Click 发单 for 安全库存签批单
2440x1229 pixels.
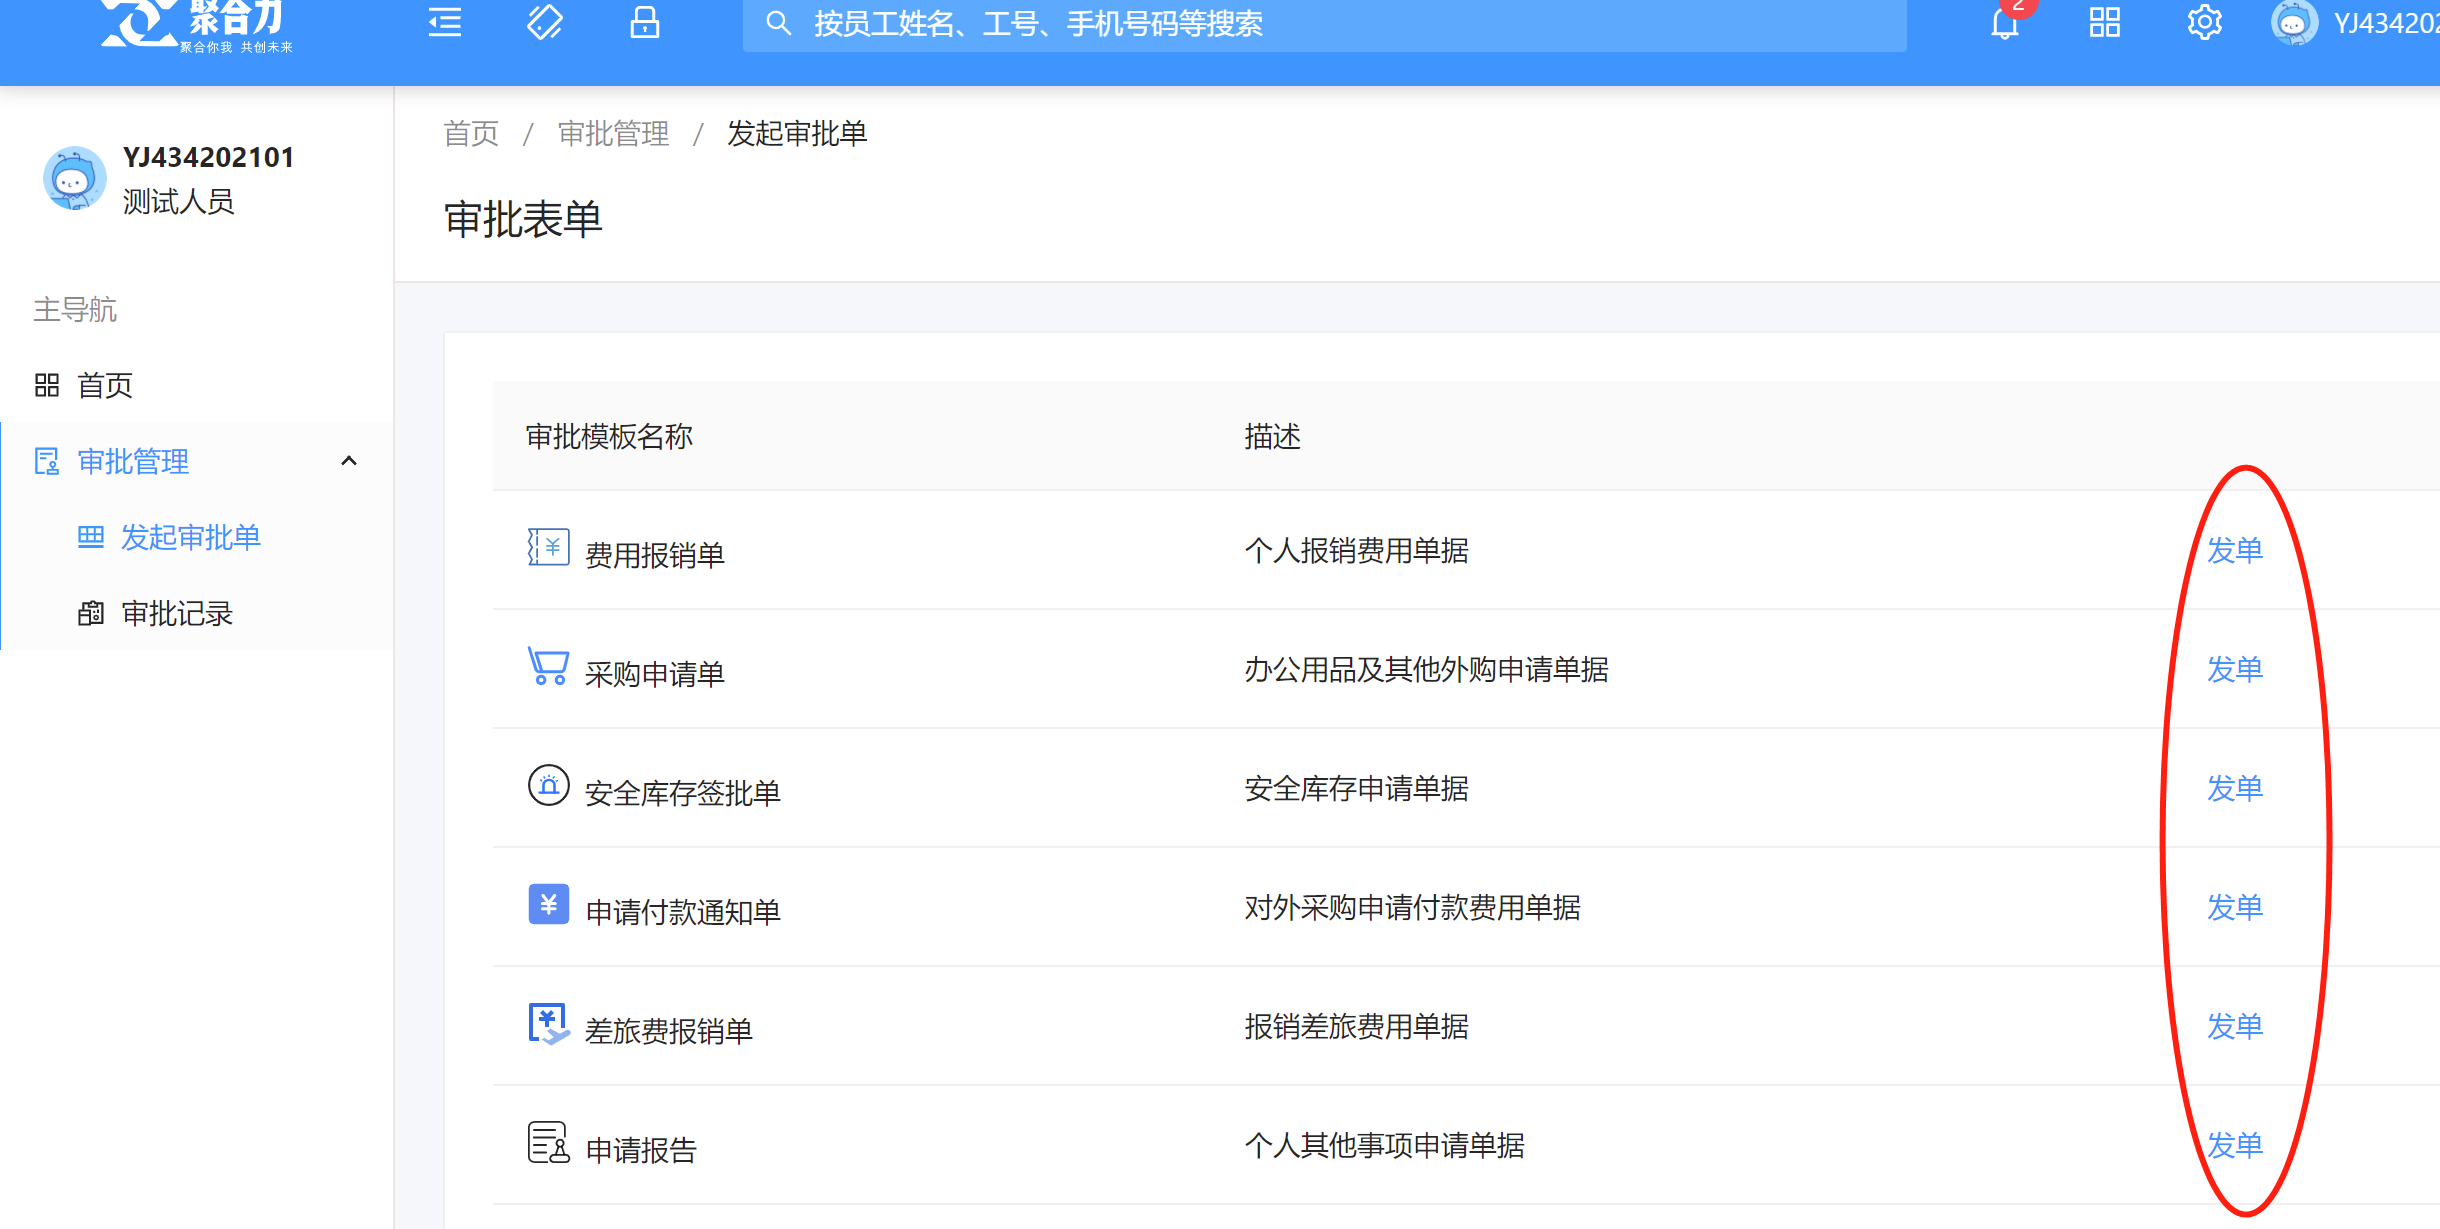click(2235, 788)
